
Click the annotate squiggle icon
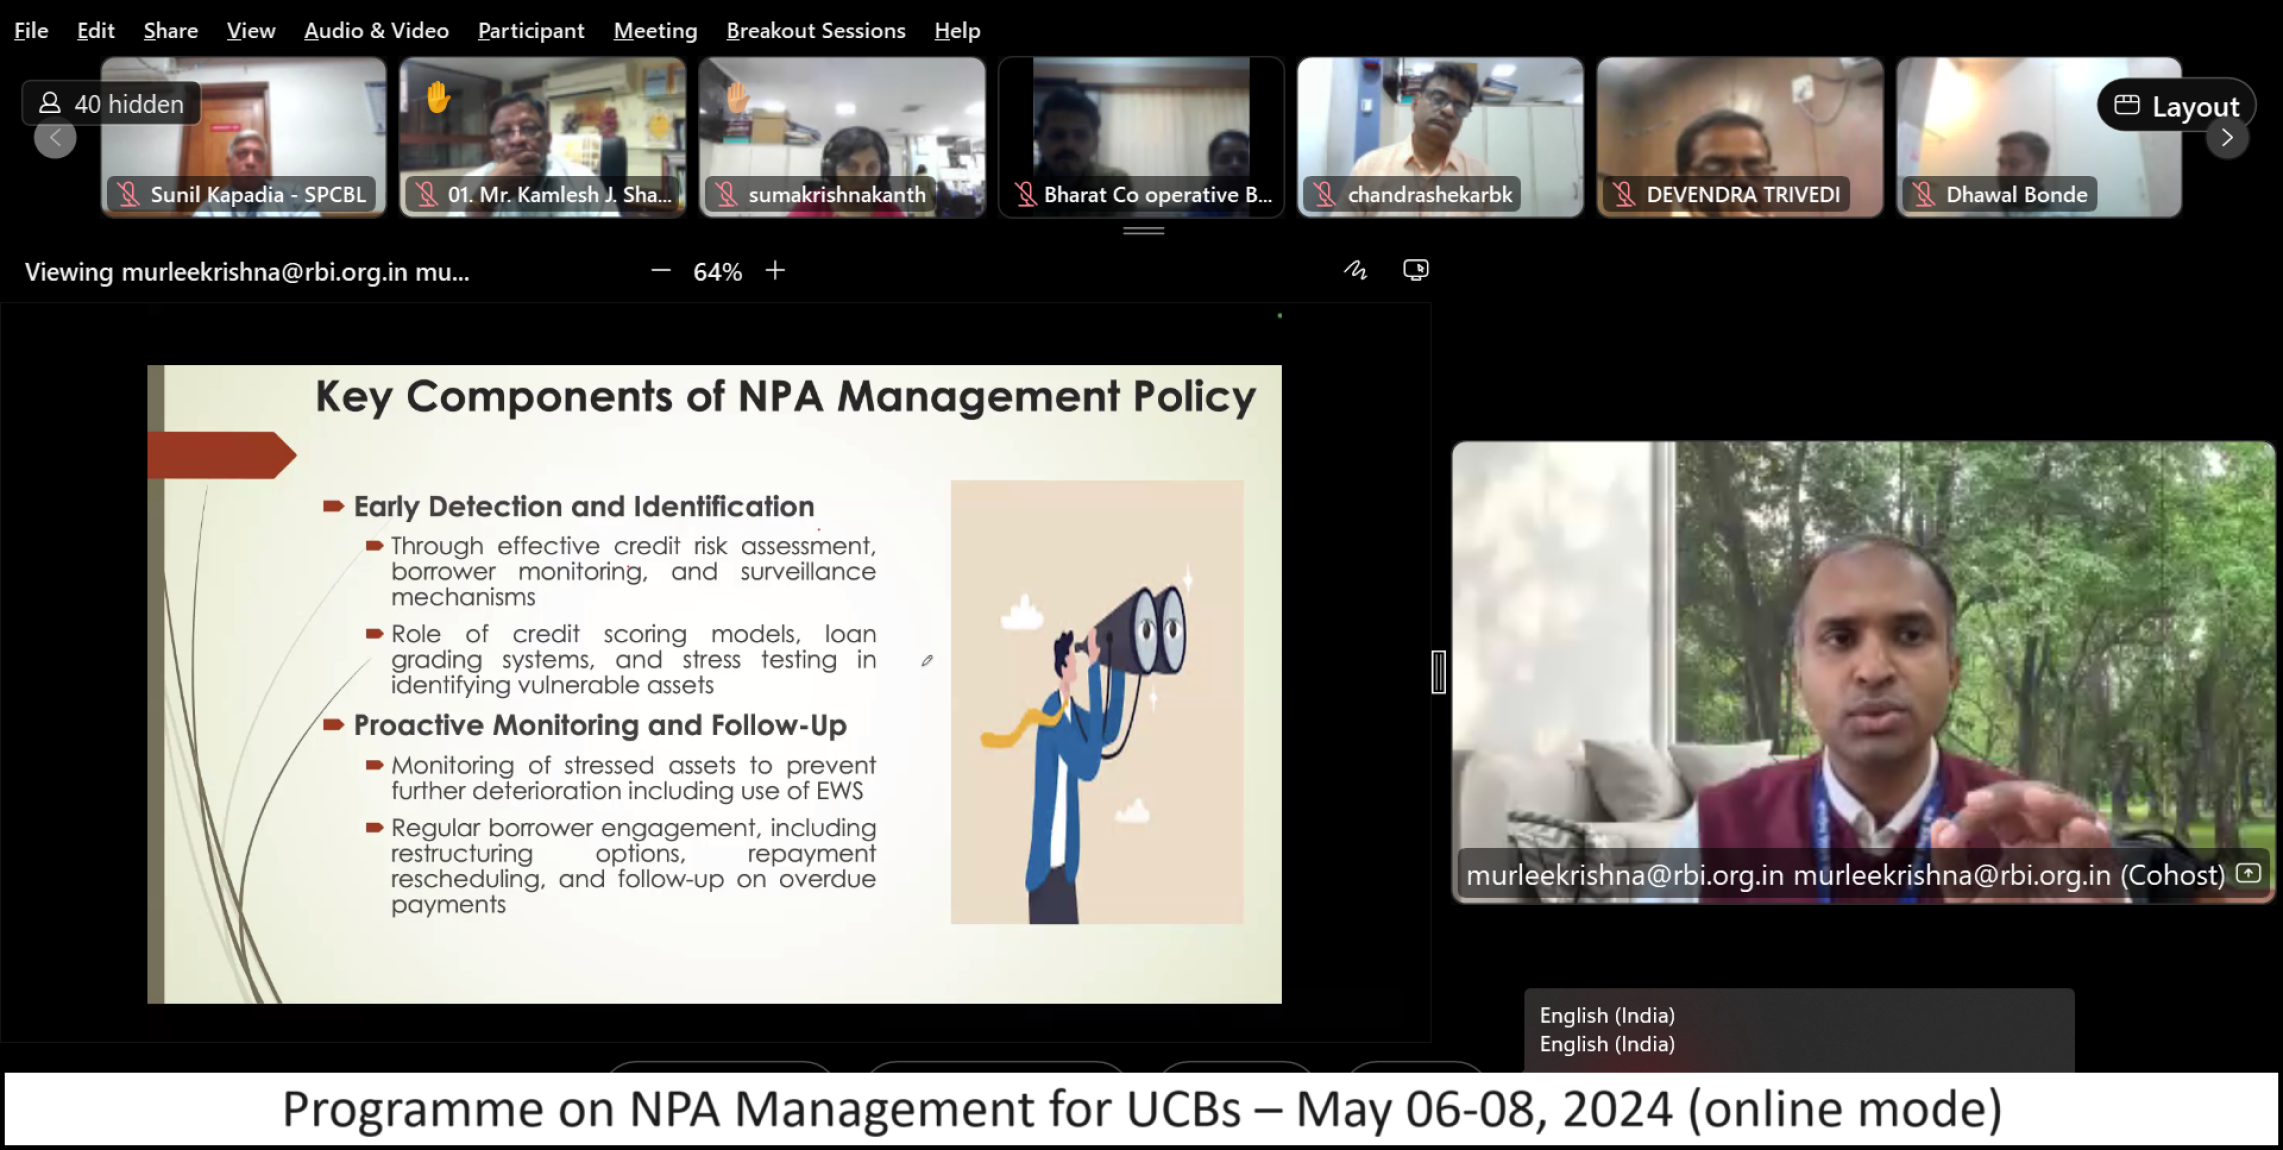(1355, 270)
